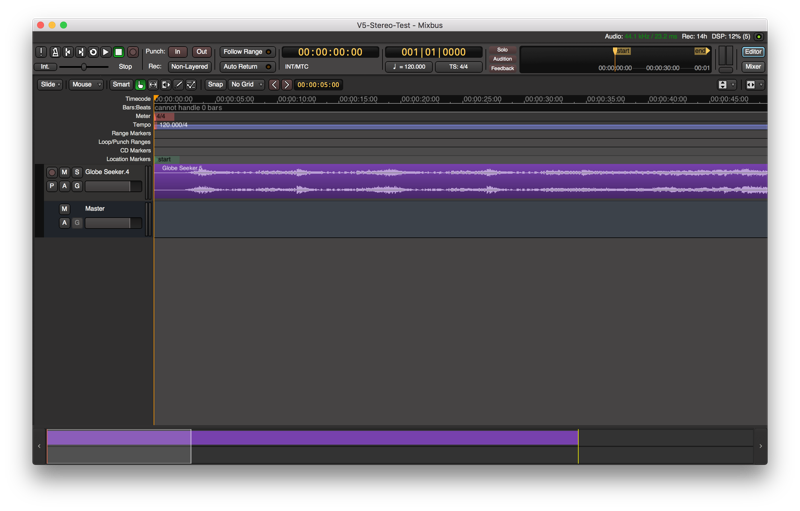
Task: Click the tempo 120.000 button
Action: [x=409, y=67]
